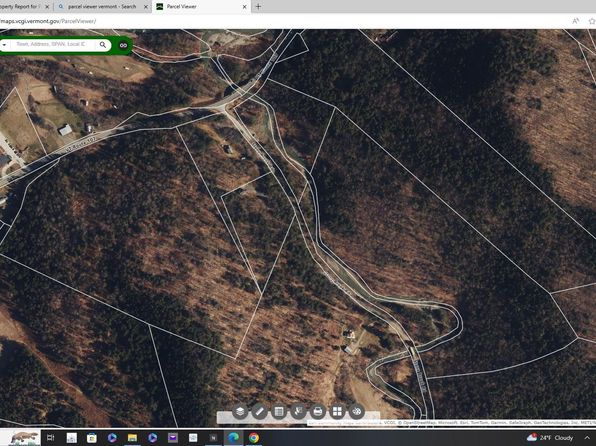Click the Read aloud icon in address bar
Image resolution: width=596 pixels, height=446 pixels.
click(x=575, y=21)
